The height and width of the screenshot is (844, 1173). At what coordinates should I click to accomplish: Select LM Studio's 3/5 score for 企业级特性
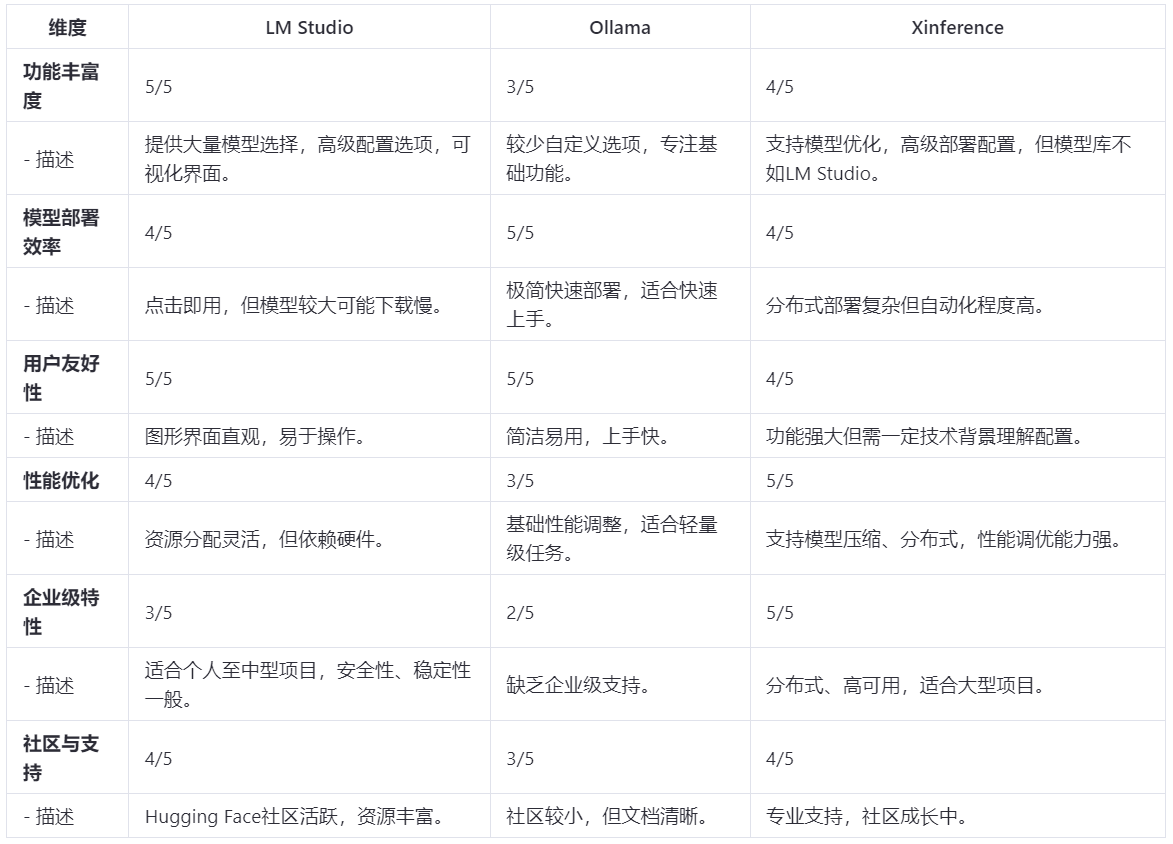tap(159, 613)
